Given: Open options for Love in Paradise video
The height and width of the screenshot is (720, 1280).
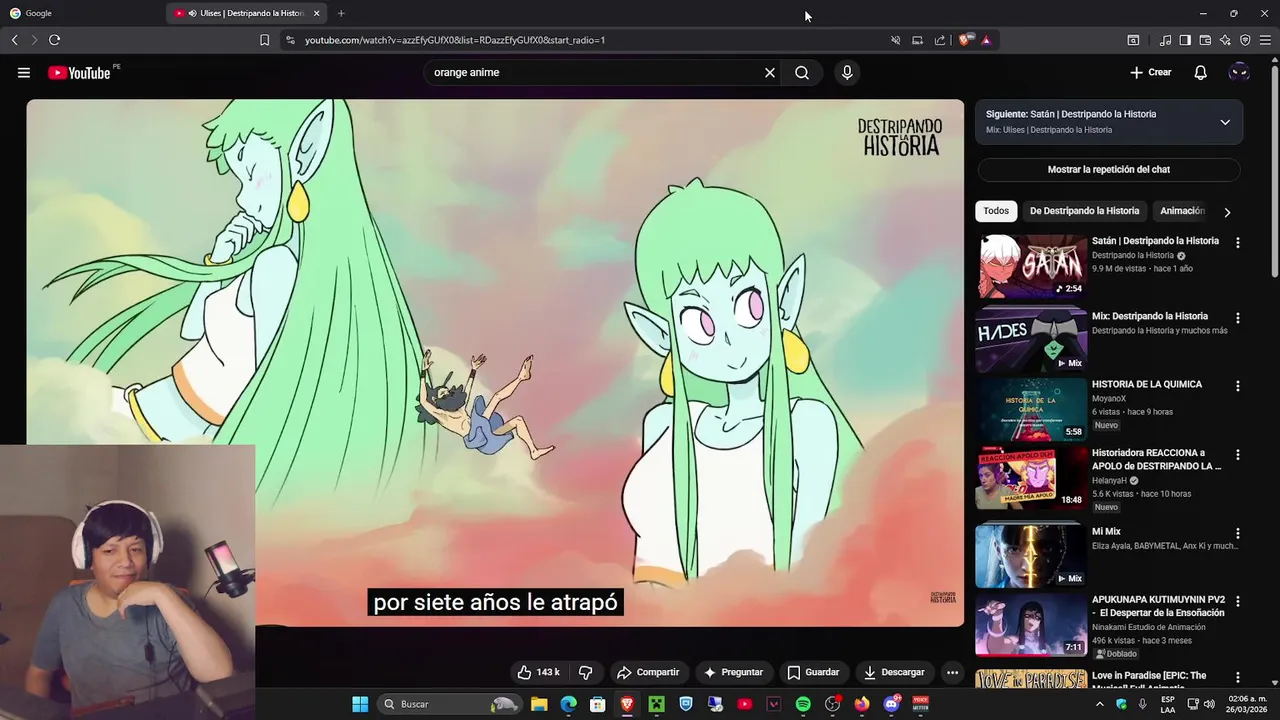Looking at the screenshot, I should point(1238,677).
